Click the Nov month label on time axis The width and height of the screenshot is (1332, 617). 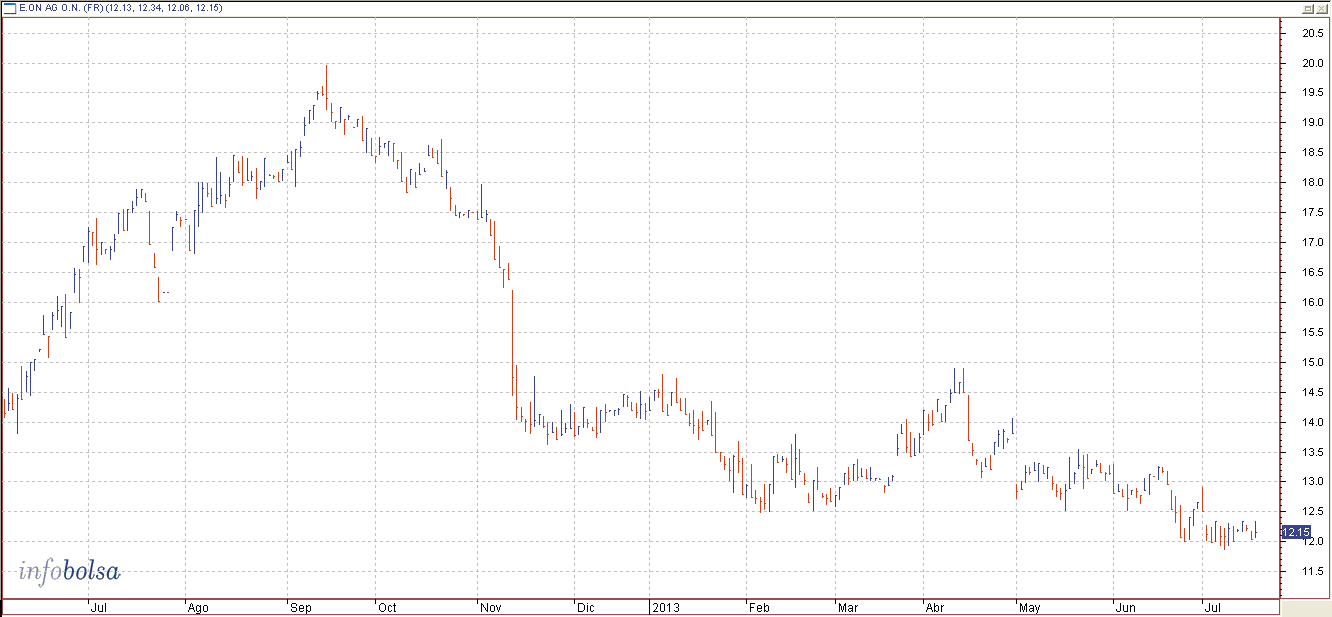coord(490,607)
